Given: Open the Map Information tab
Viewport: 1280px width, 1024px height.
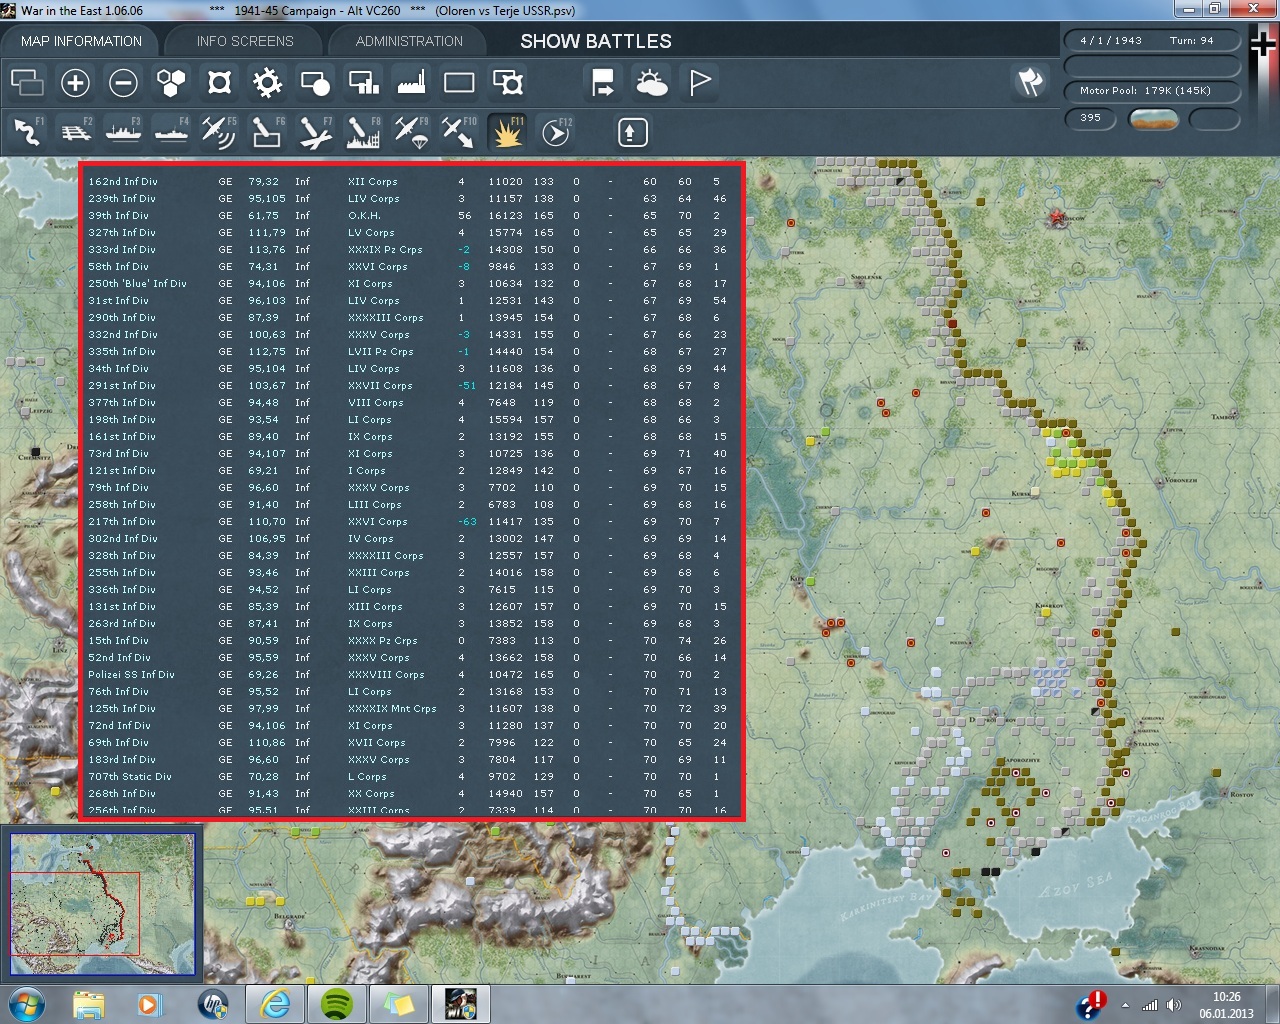Looking at the screenshot, I should tap(81, 41).
